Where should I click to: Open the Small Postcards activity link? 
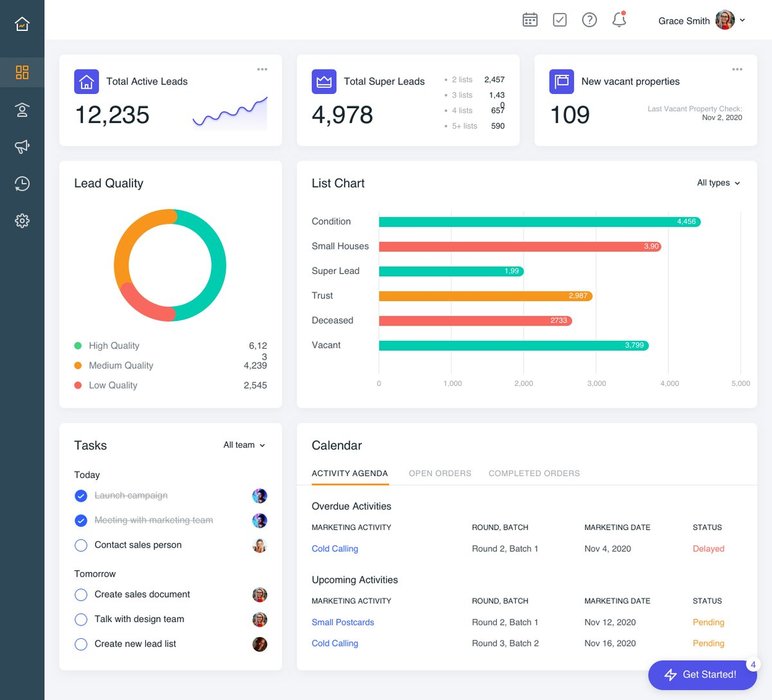tap(342, 622)
